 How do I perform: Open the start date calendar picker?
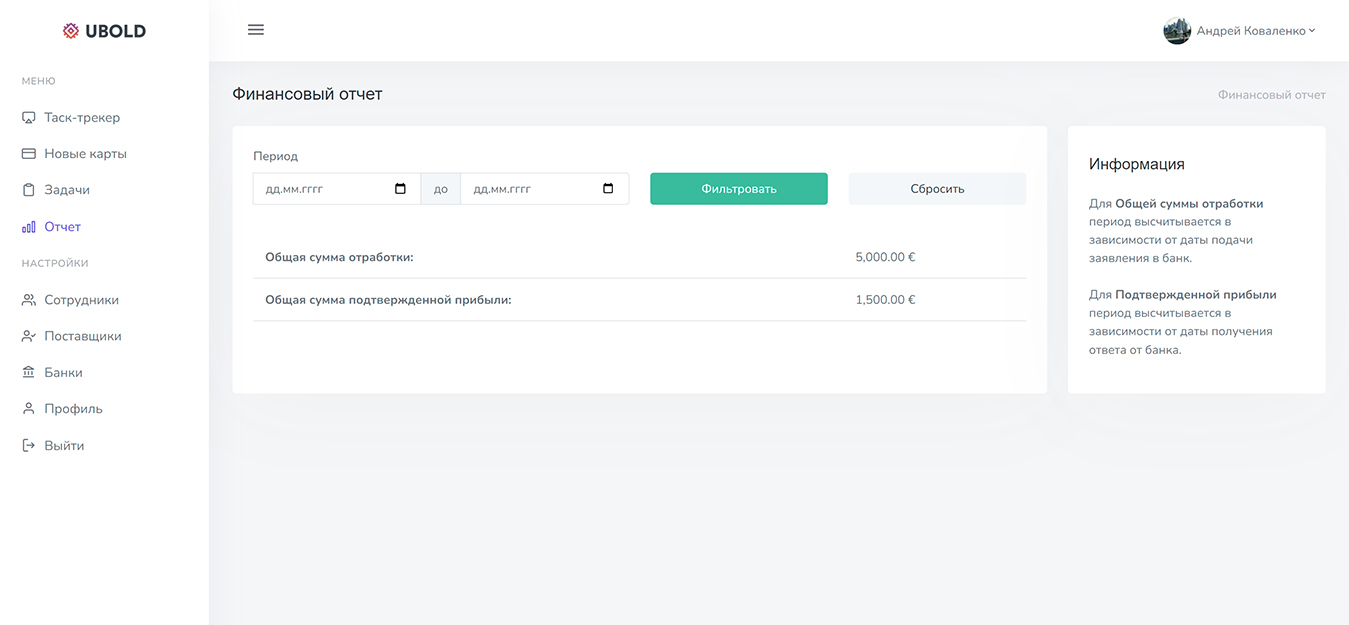[x=401, y=189]
